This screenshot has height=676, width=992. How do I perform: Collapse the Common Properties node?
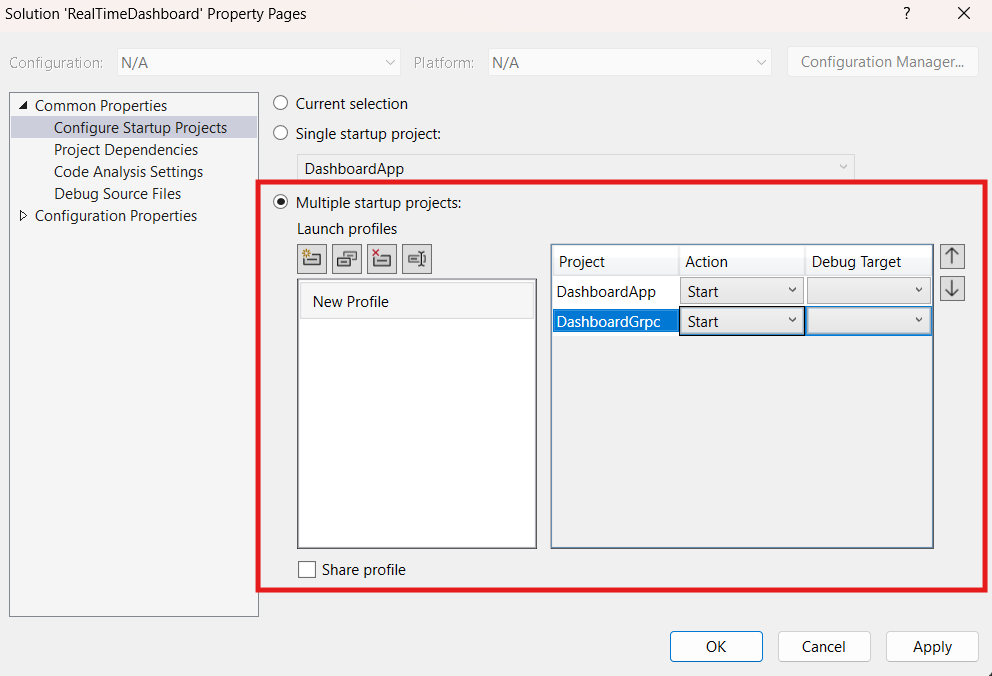pos(23,105)
